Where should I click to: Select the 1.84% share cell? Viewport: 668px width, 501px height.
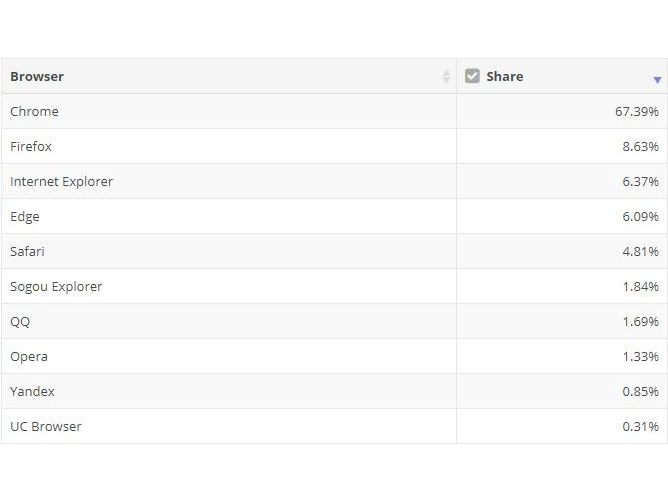[640, 287]
